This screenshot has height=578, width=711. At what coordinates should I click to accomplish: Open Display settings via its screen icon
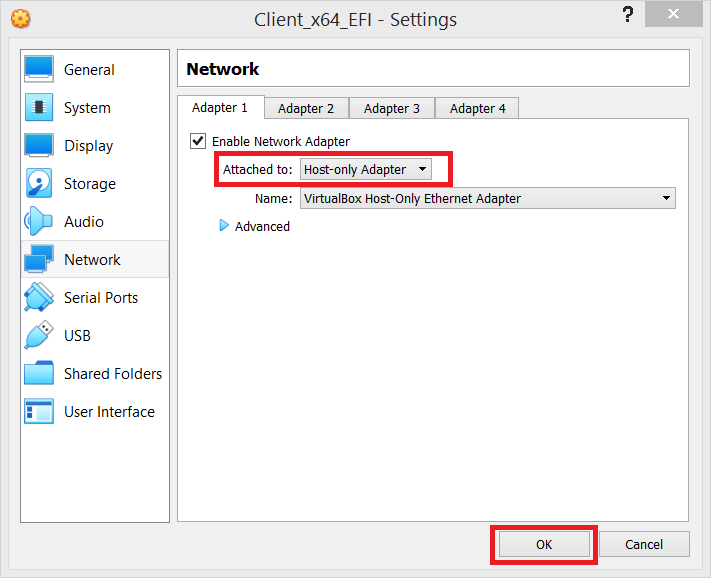[x=39, y=146]
